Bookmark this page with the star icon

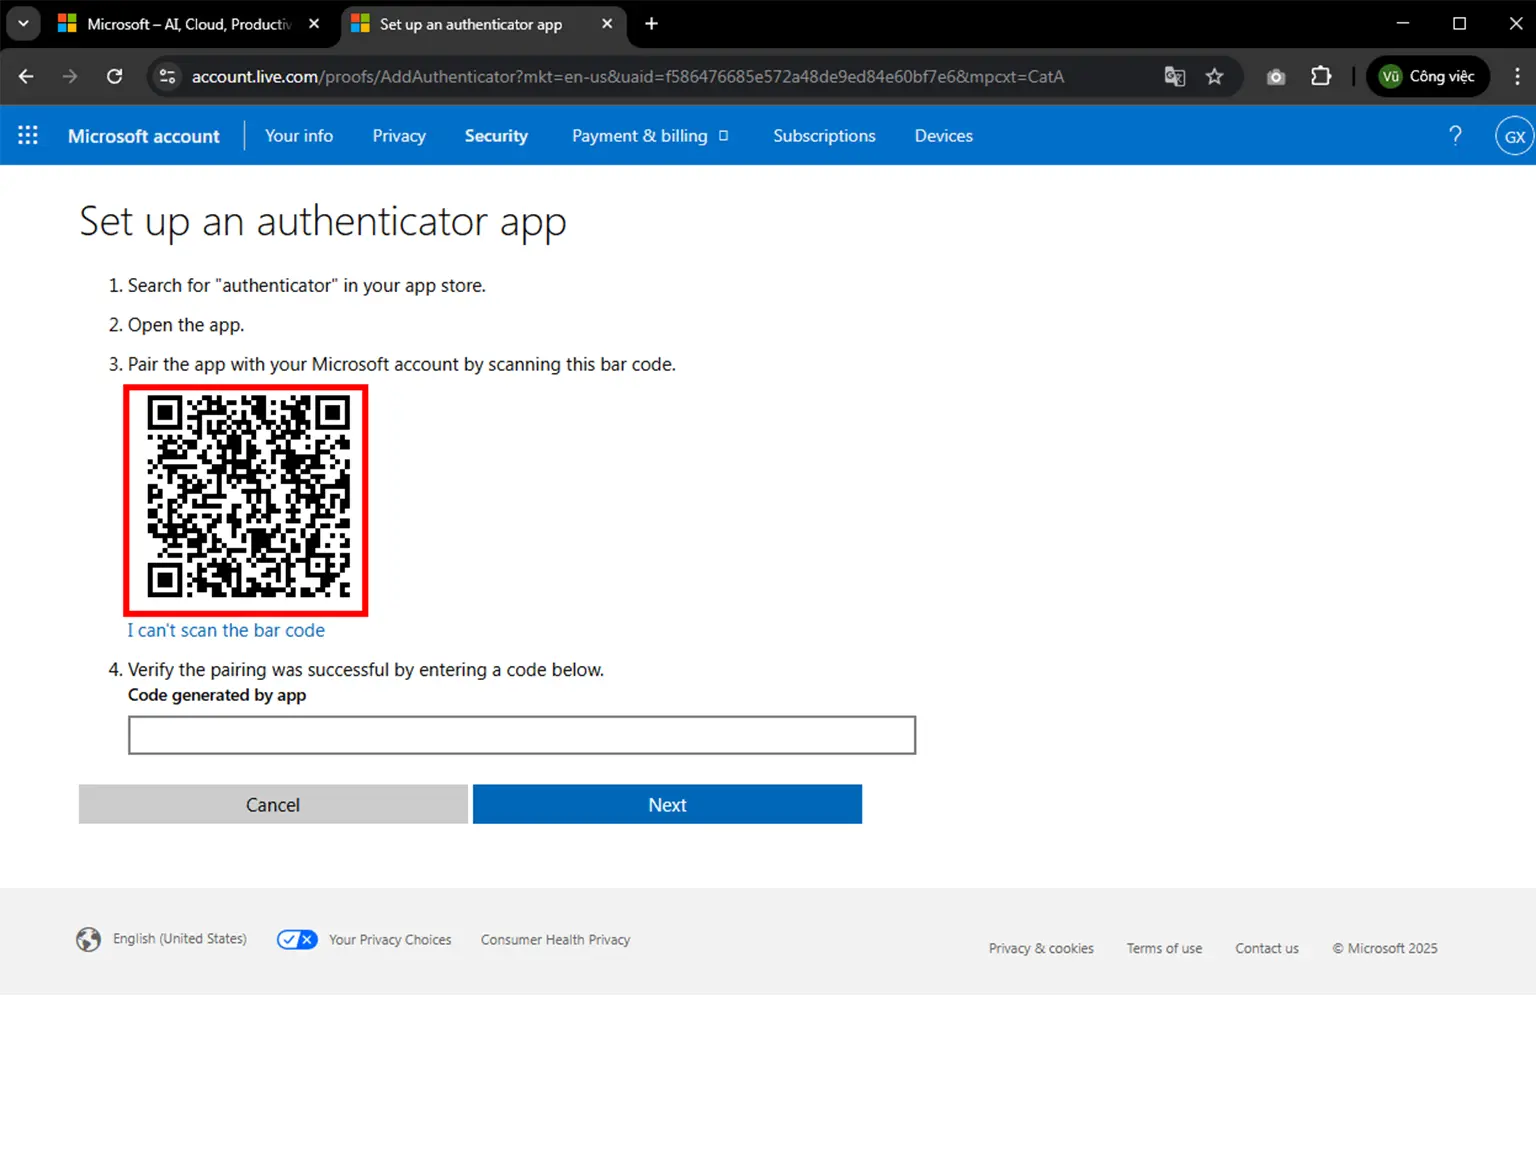[1214, 76]
